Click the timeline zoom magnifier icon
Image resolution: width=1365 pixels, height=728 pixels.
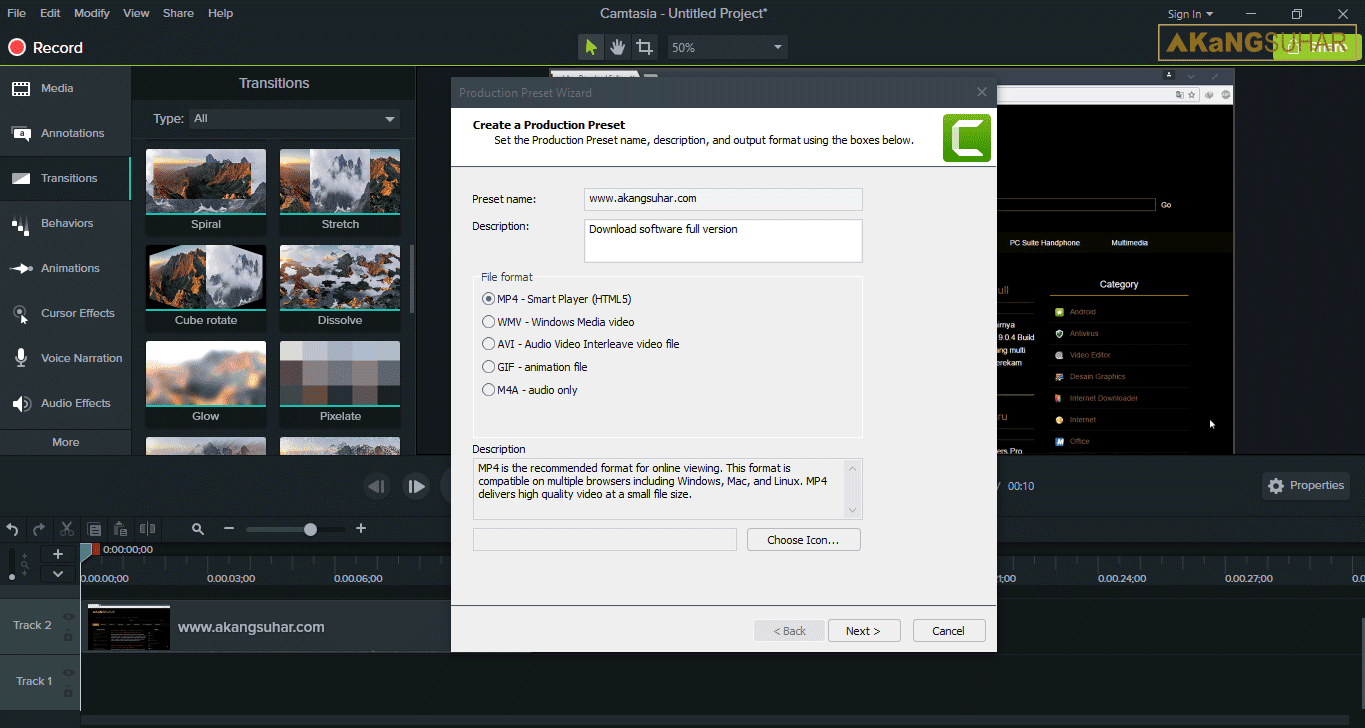click(198, 529)
